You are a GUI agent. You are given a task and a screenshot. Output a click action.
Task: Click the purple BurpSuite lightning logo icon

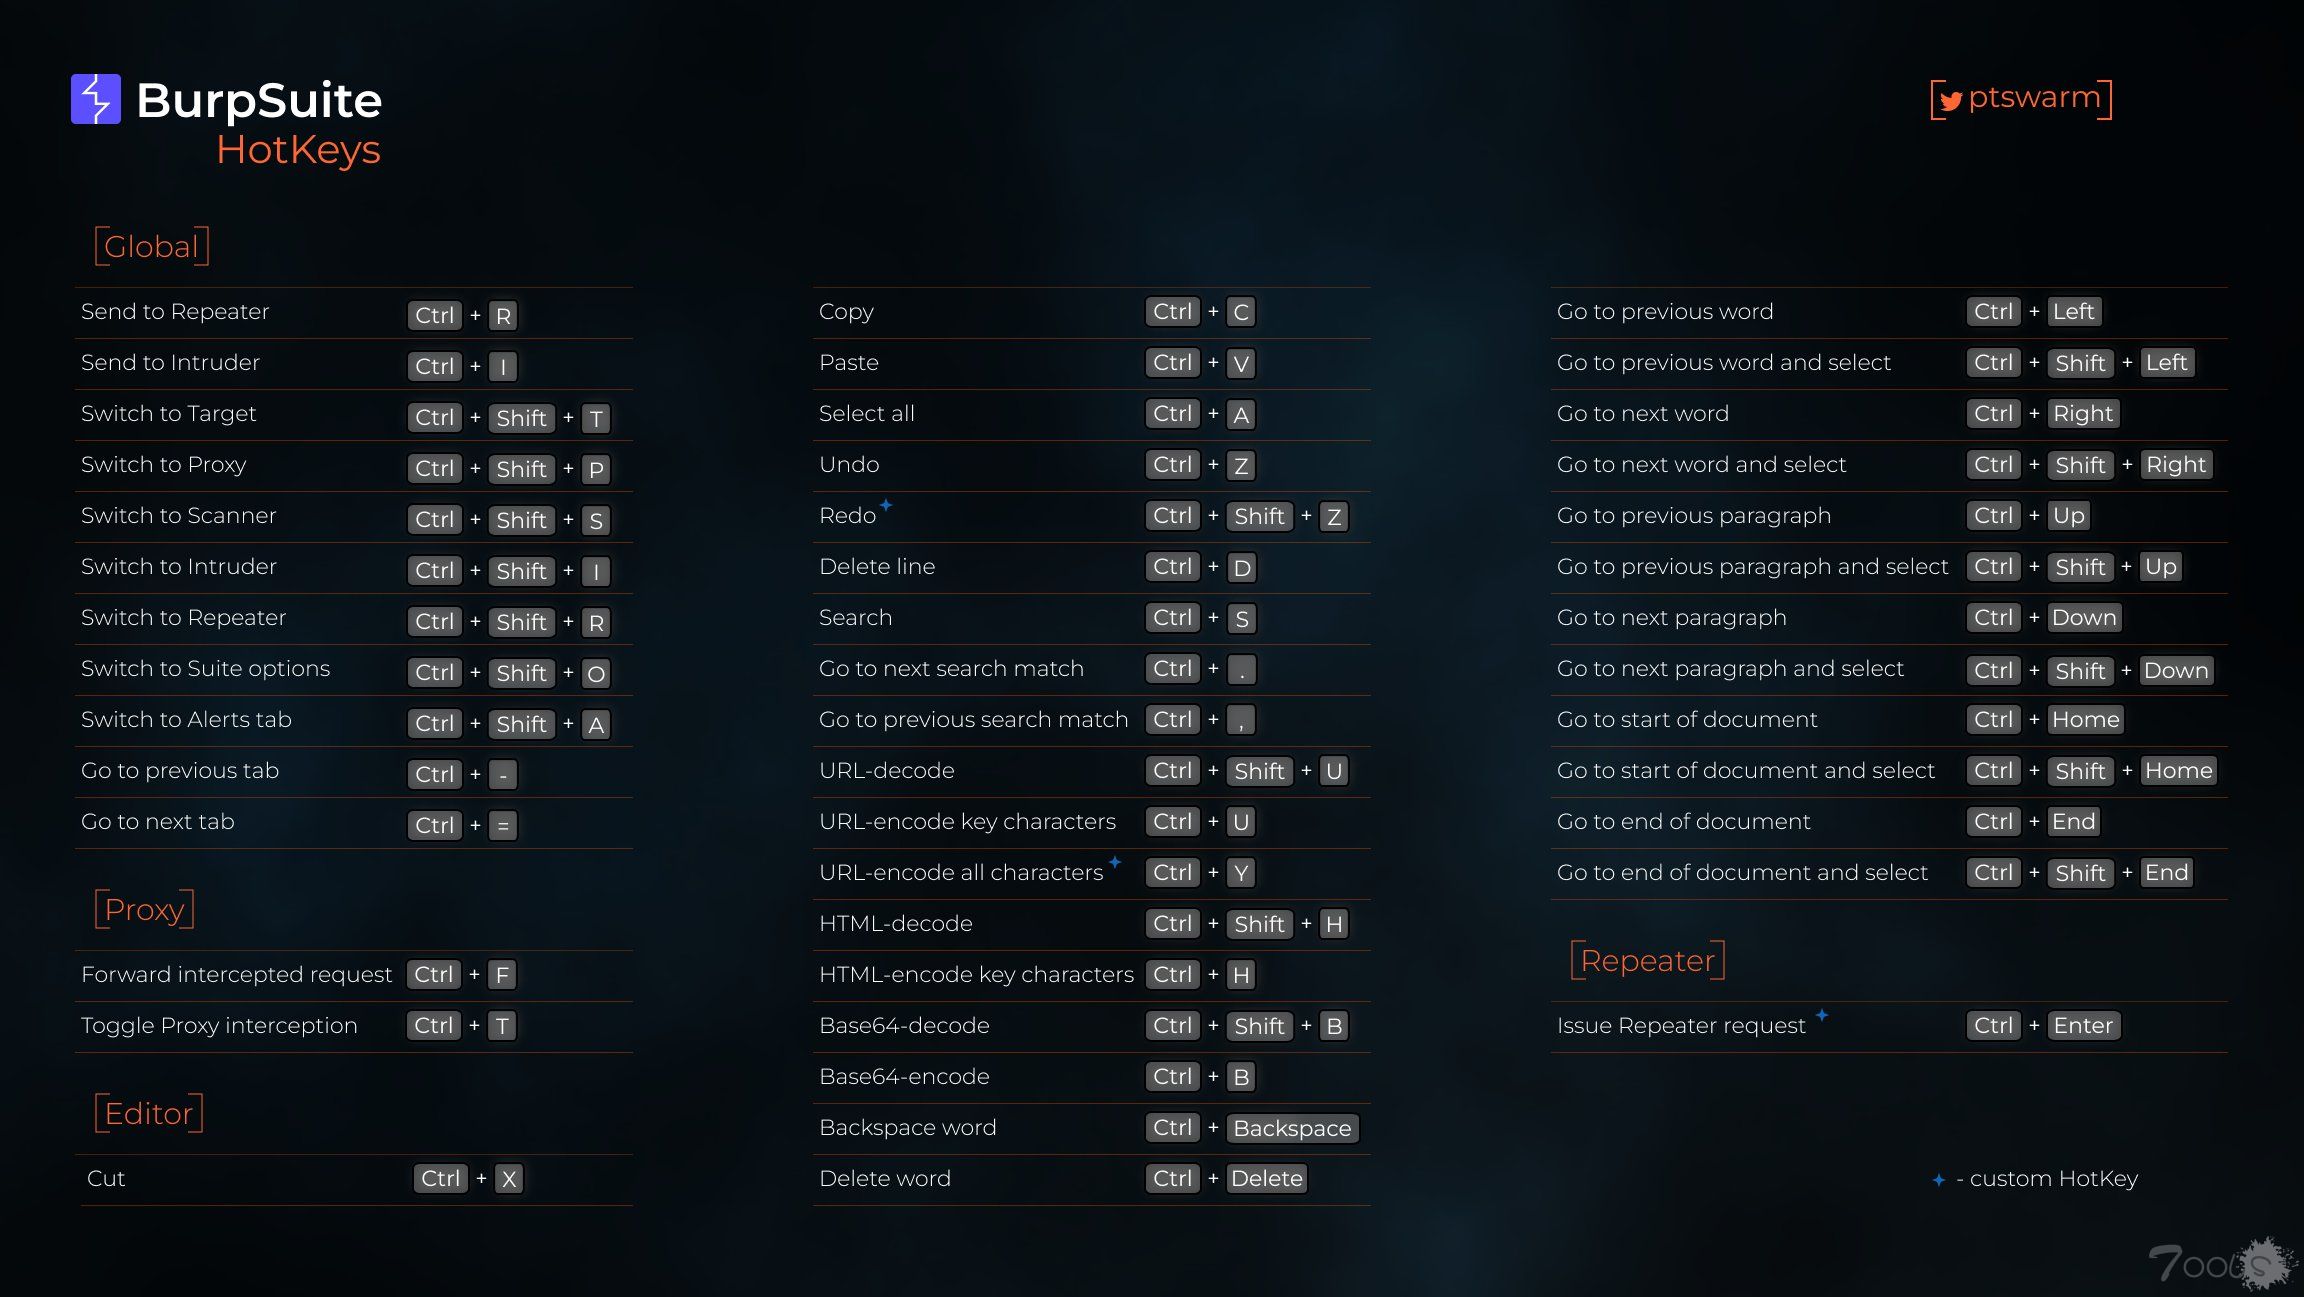(x=96, y=99)
